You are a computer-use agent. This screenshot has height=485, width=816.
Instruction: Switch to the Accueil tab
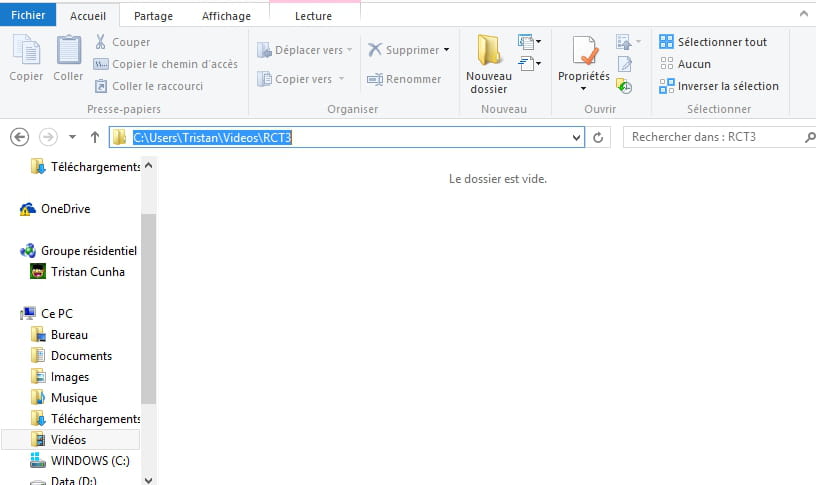(x=87, y=16)
